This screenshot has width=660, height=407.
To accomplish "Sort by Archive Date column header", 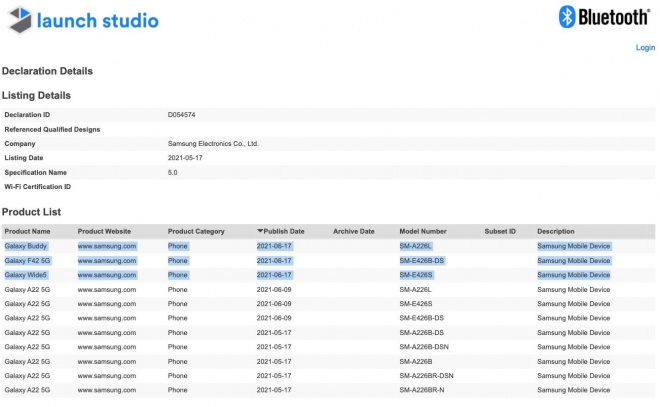I will pyautogui.click(x=353, y=231).
